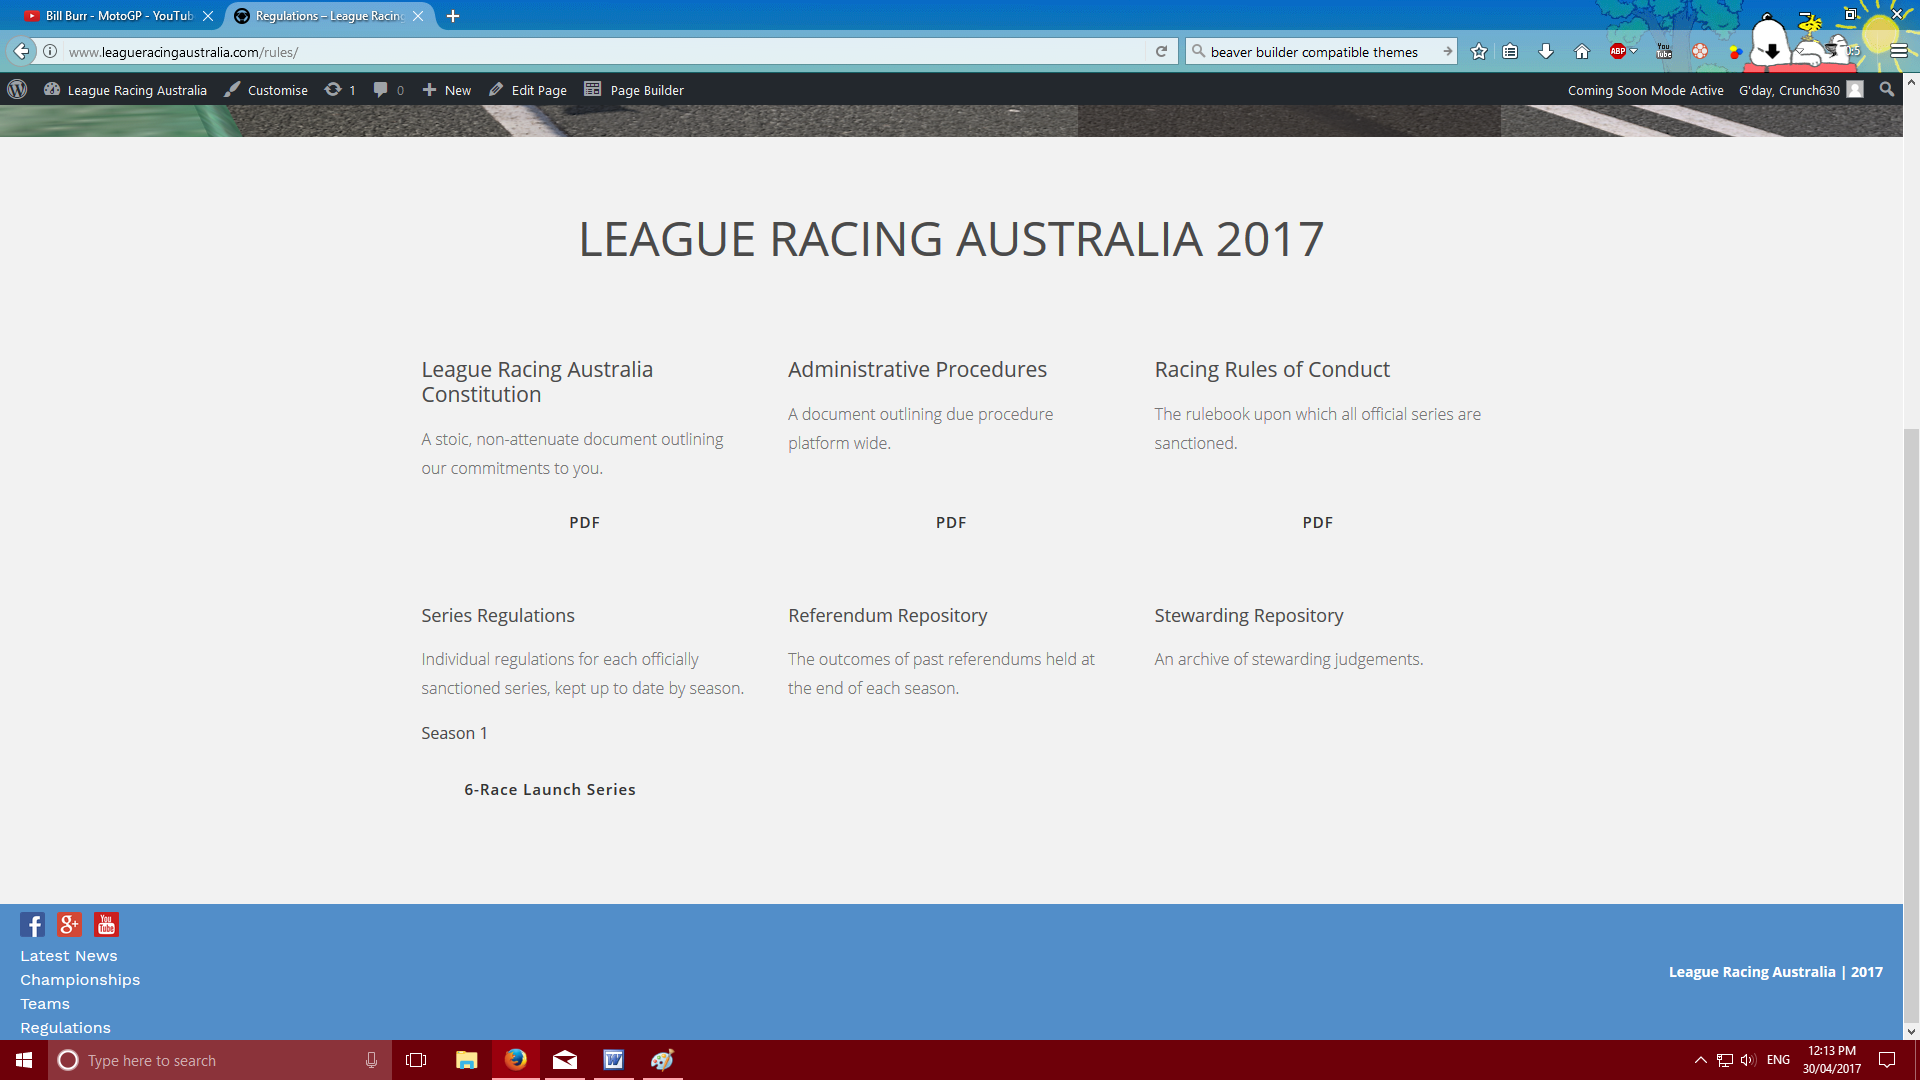This screenshot has height=1080, width=1920.
Task: Click Championships link in footer
Action: [80, 980]
